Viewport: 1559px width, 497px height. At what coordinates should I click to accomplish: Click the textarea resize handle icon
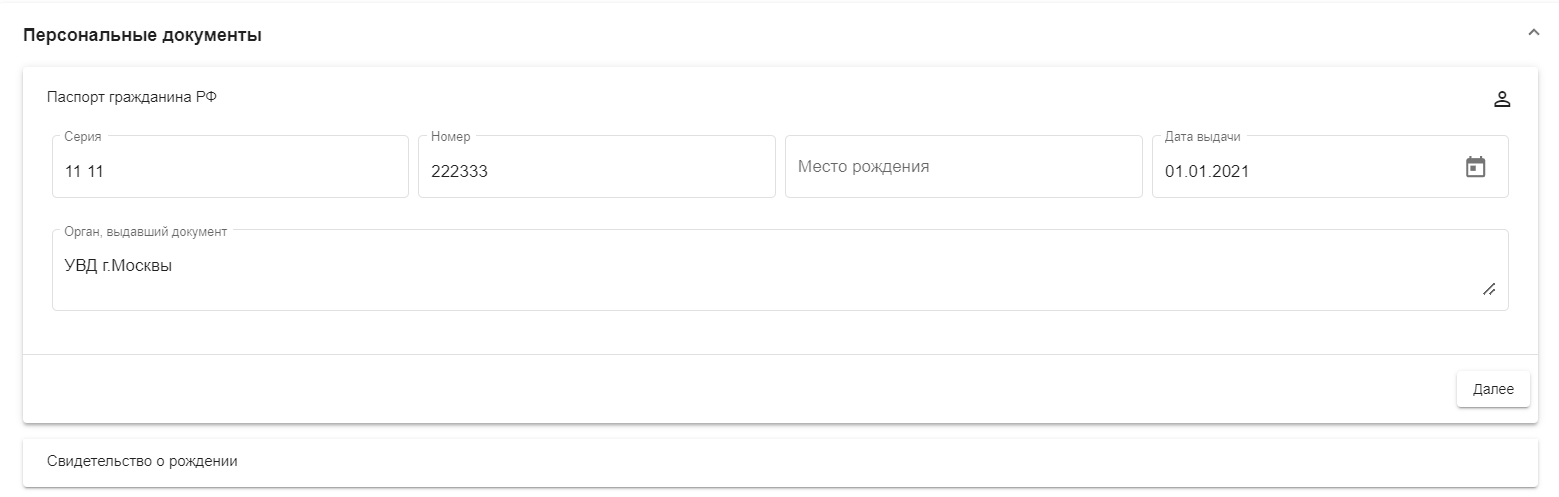[1488, 289]
